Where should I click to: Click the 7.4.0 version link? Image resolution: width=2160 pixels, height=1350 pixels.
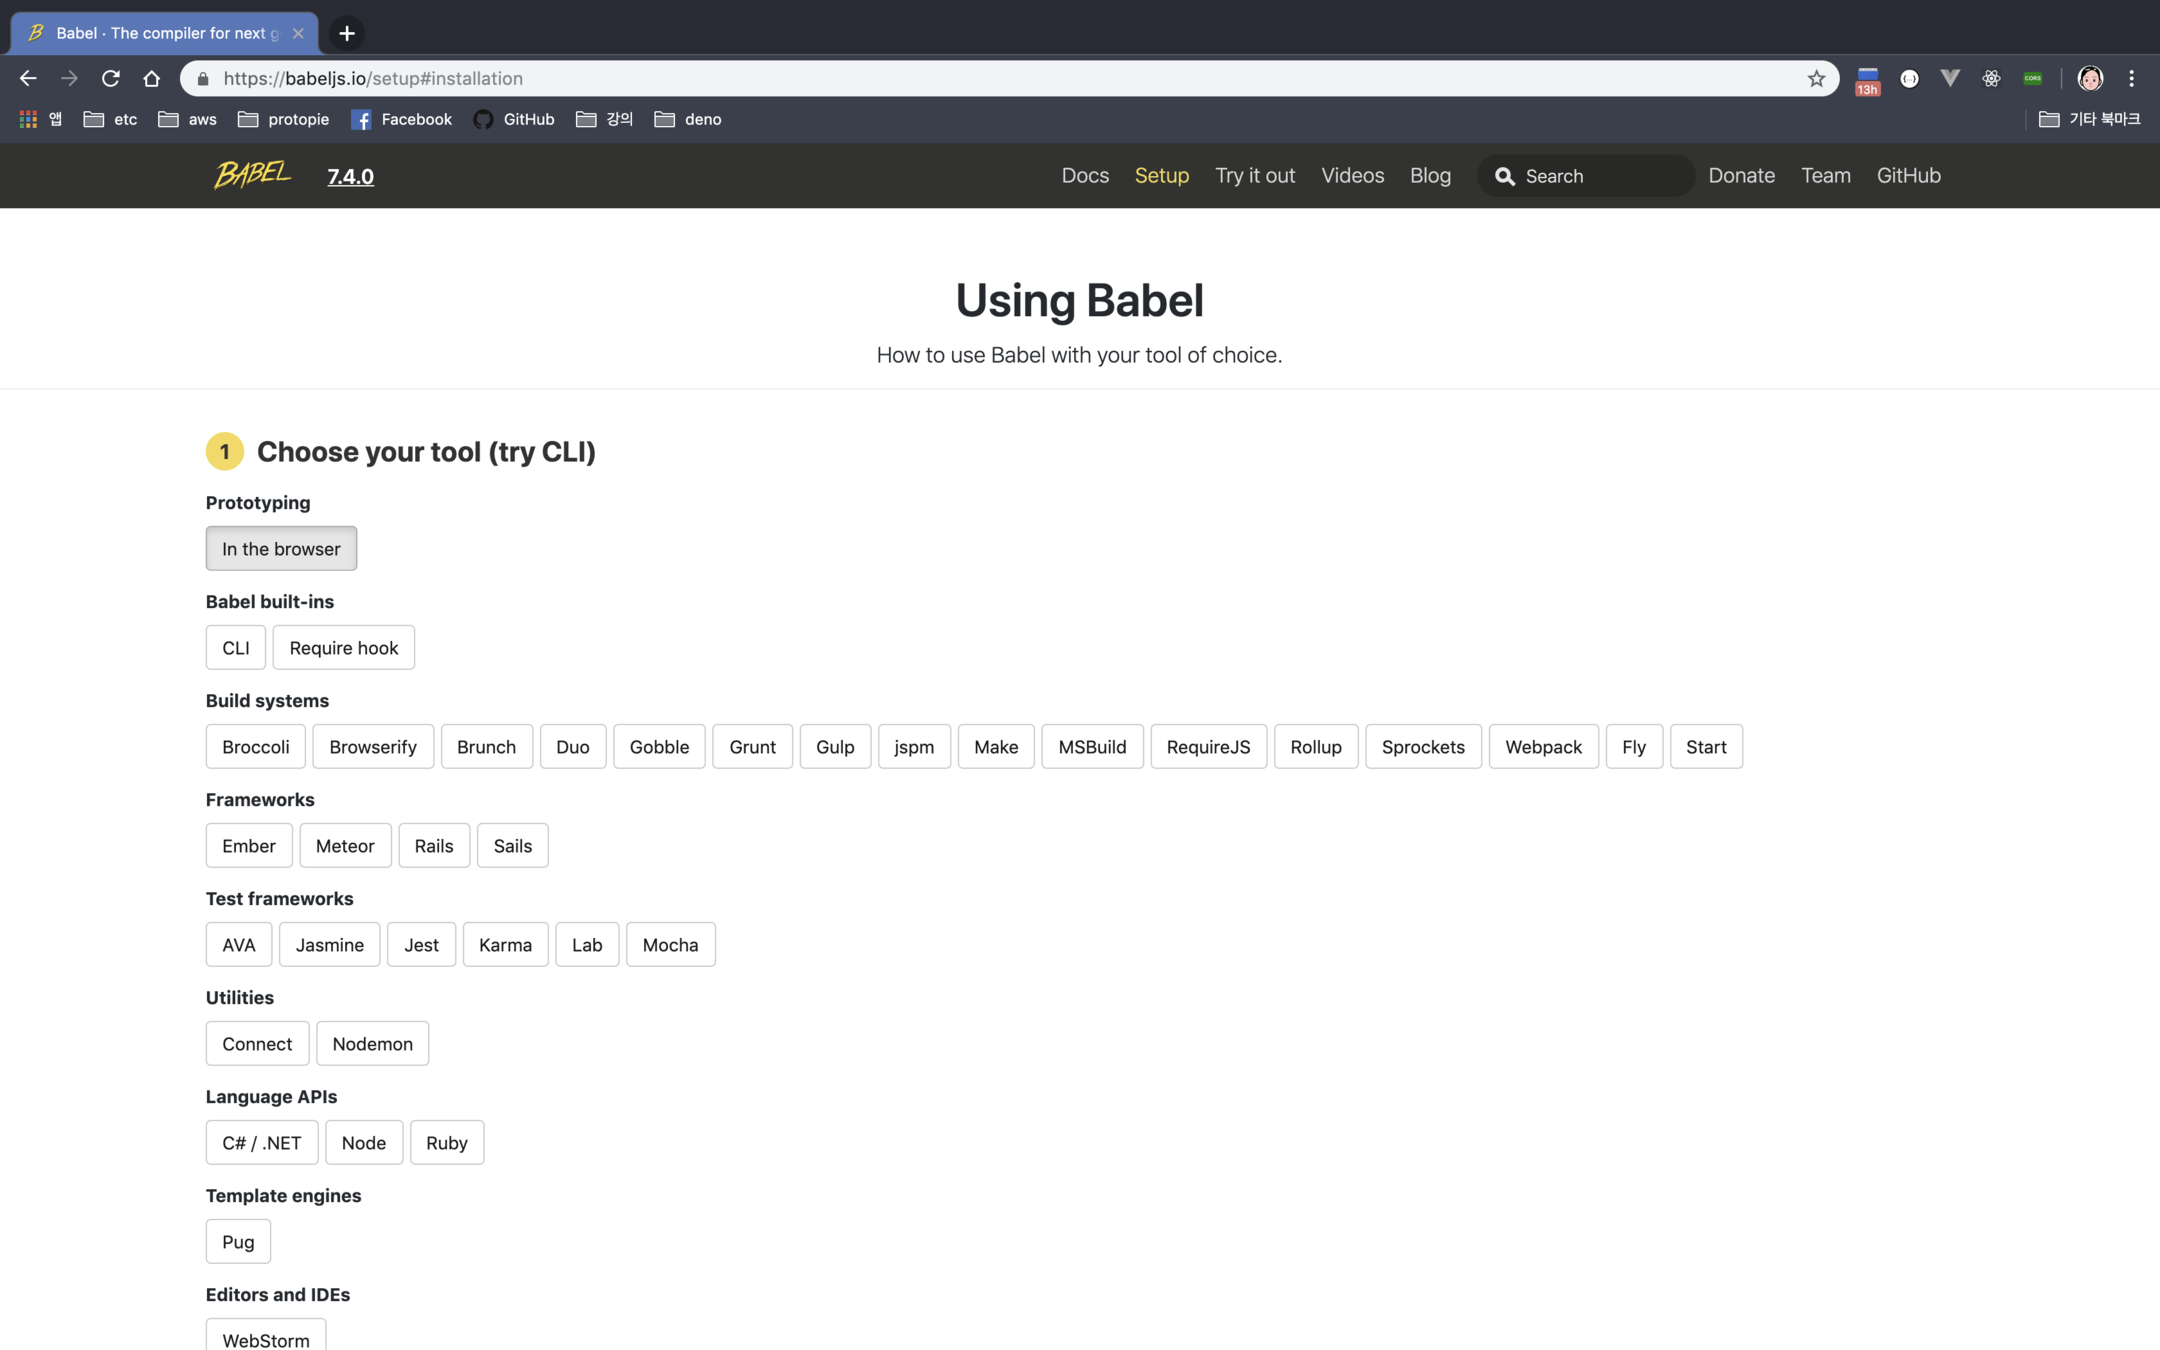(350, 176)
